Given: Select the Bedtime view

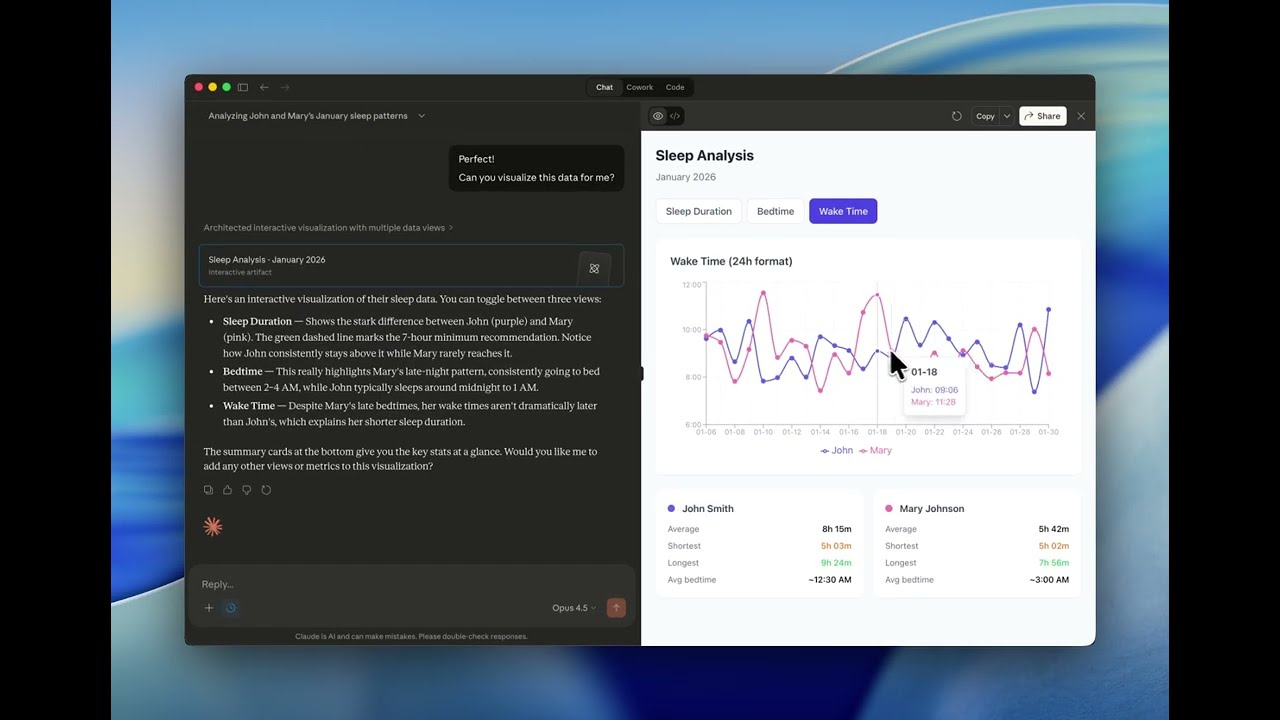Looking at the screenshot, I should 775,211.
